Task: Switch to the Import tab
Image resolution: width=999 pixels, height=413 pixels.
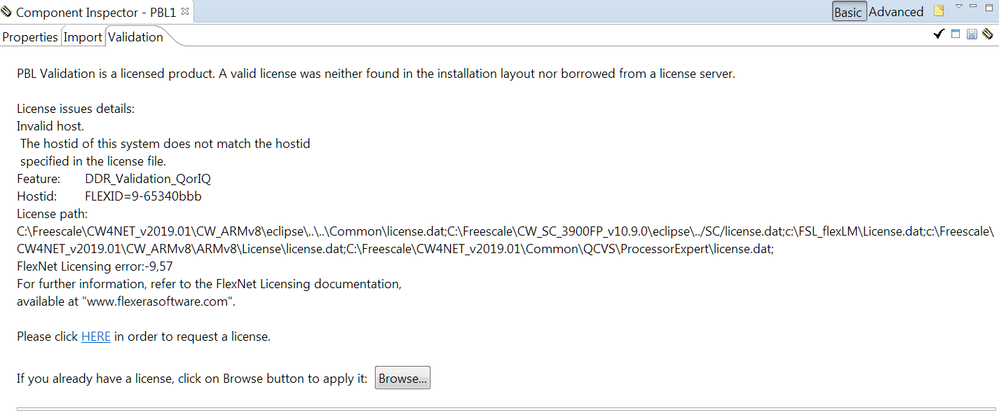Action: pyautogui.click(x=83, y=37)
